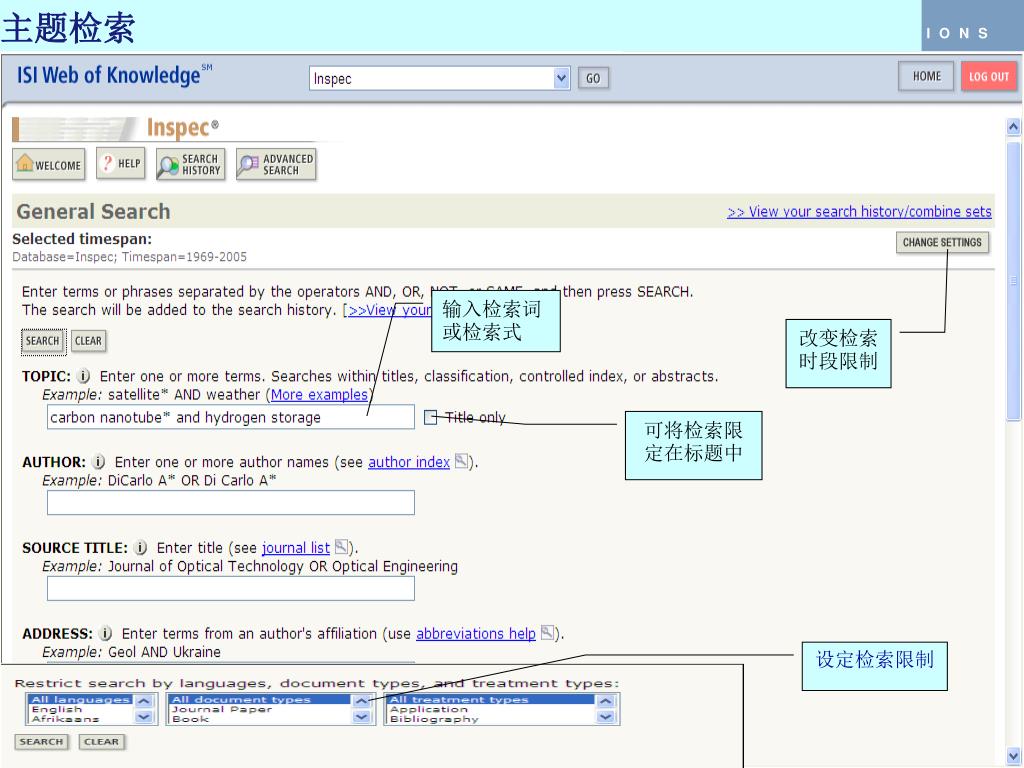Click the SOURCE TITLE info icon

[x=140, y=547]
